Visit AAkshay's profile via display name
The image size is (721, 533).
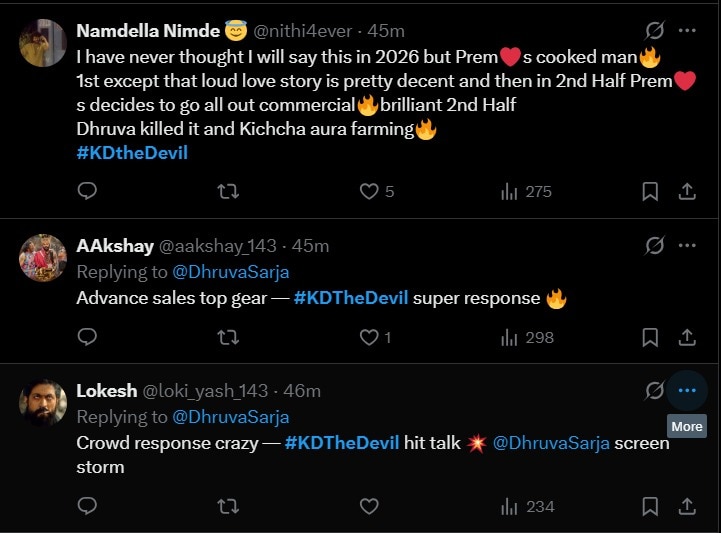tap(115, 246)
